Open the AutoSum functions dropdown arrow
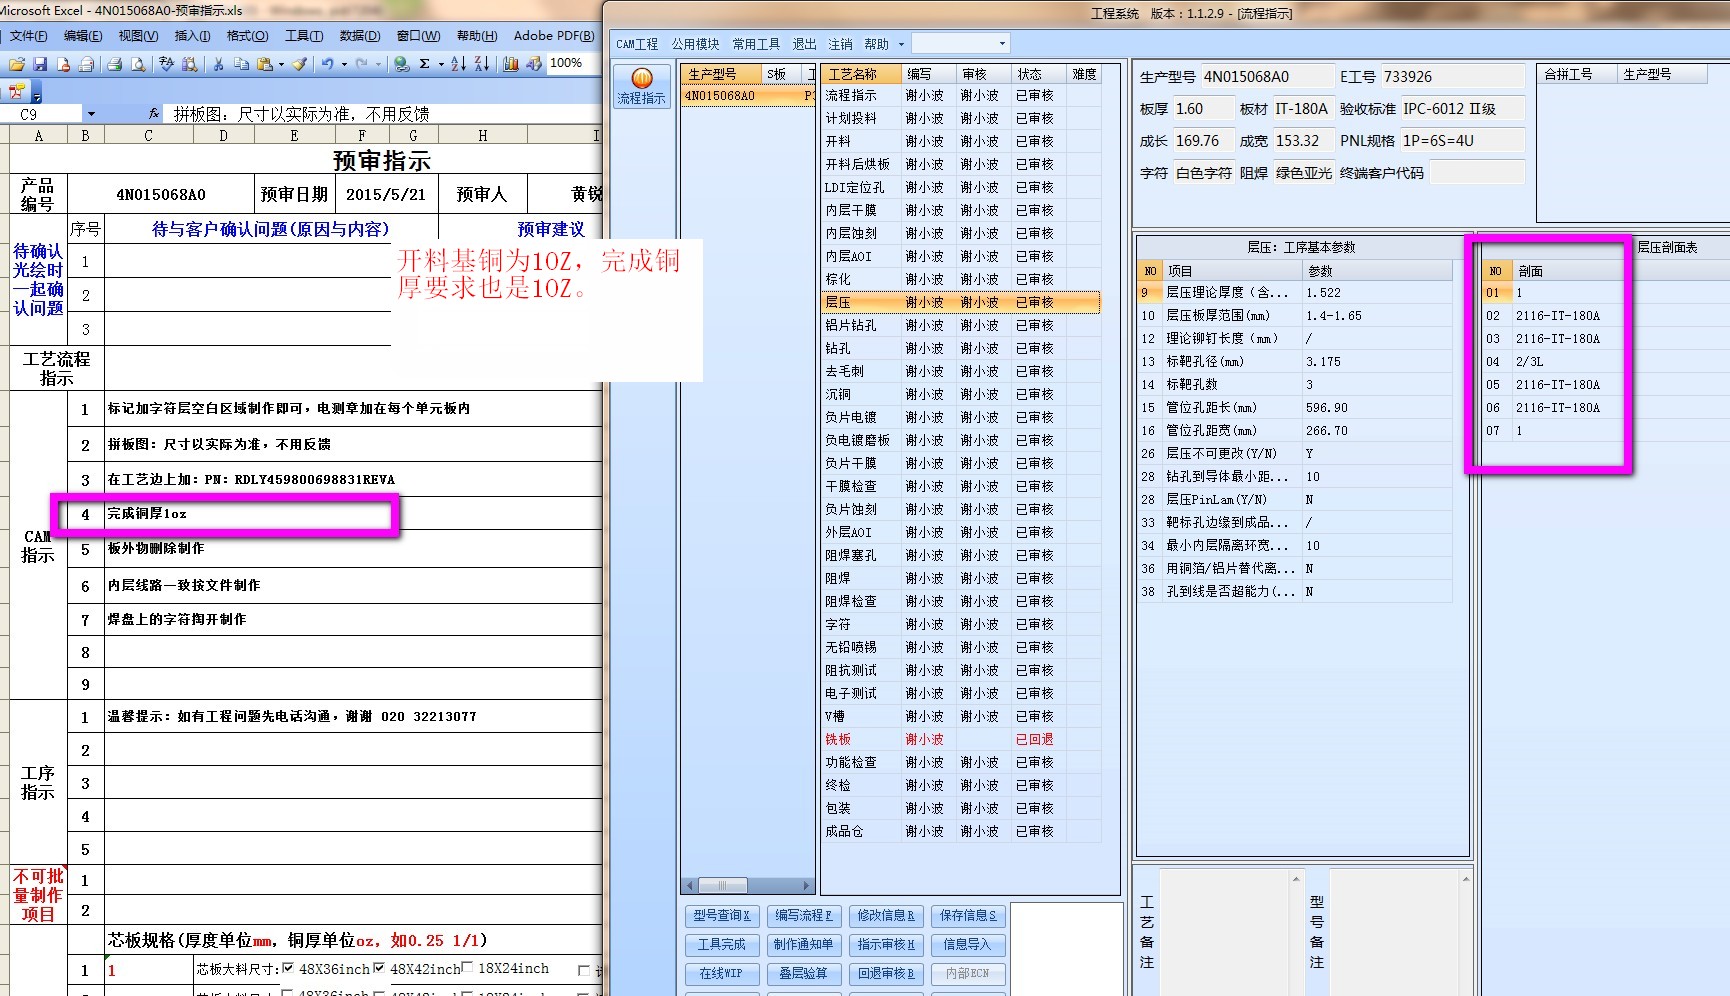The width and height of the screenshot is (1730, 996). pos(440,64)
